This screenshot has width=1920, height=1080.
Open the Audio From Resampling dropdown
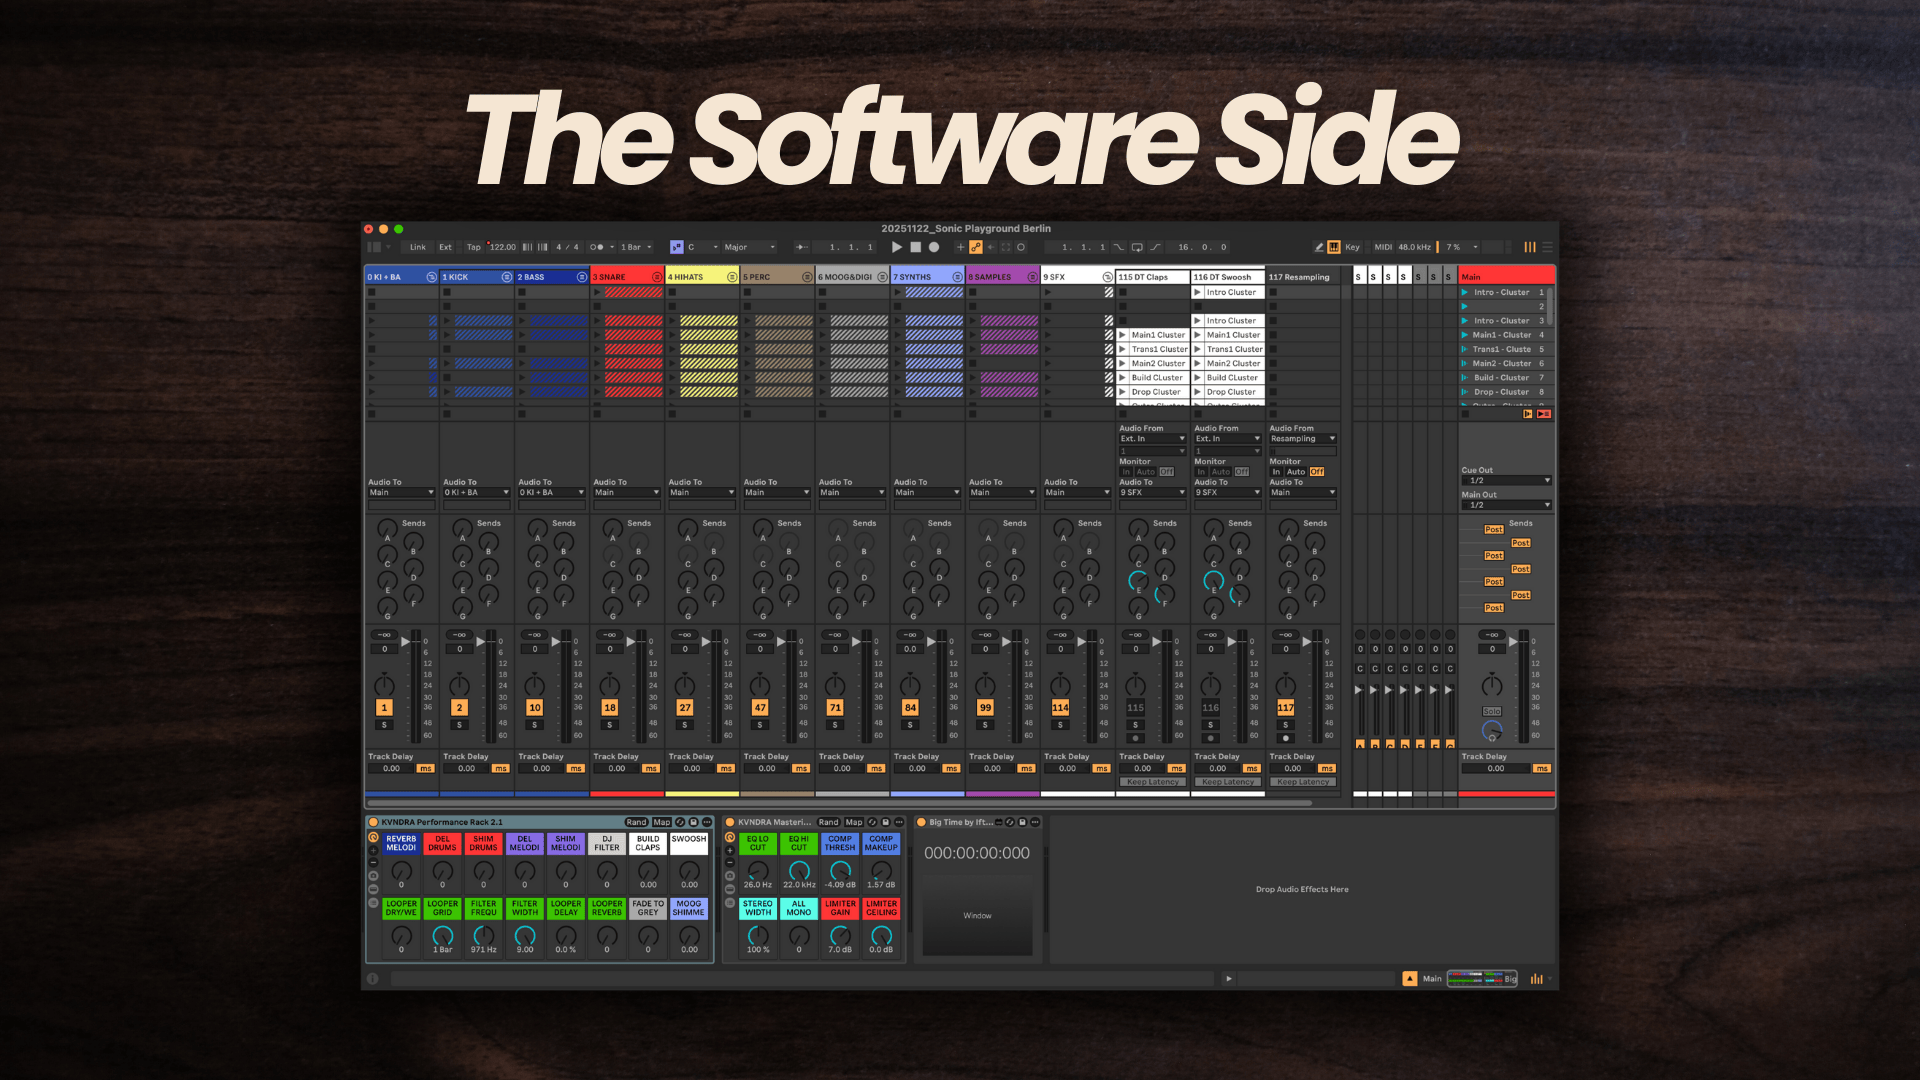(x=1303, y=438)
